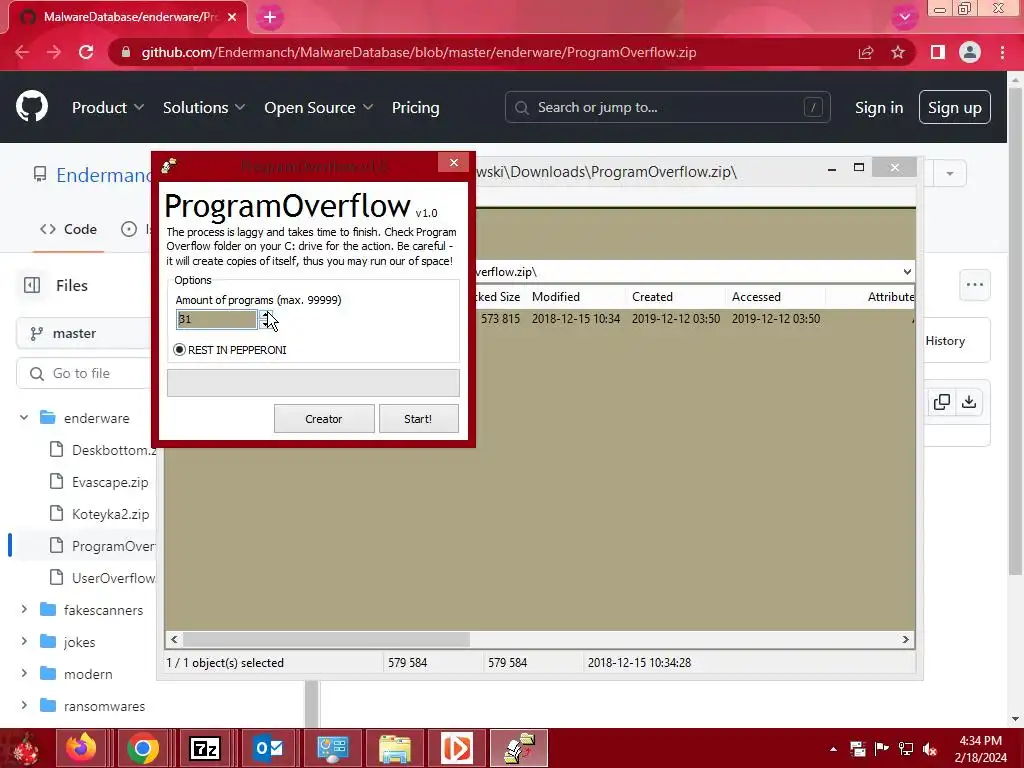1024x768 pixels.
Task: Copy raw file with the copy icon
Action: click(942, 402)
